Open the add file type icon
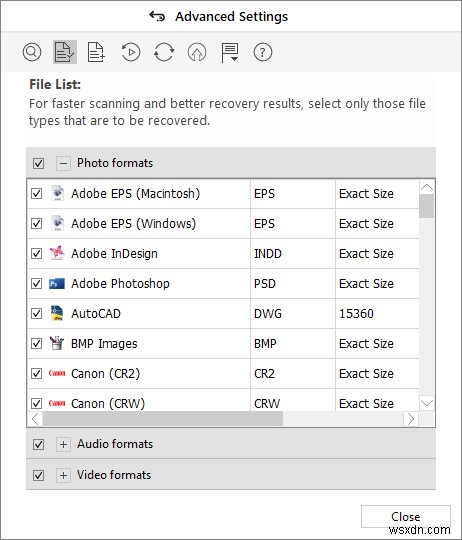The height and width of the screenshot is (540, 462). click(96, 52)
